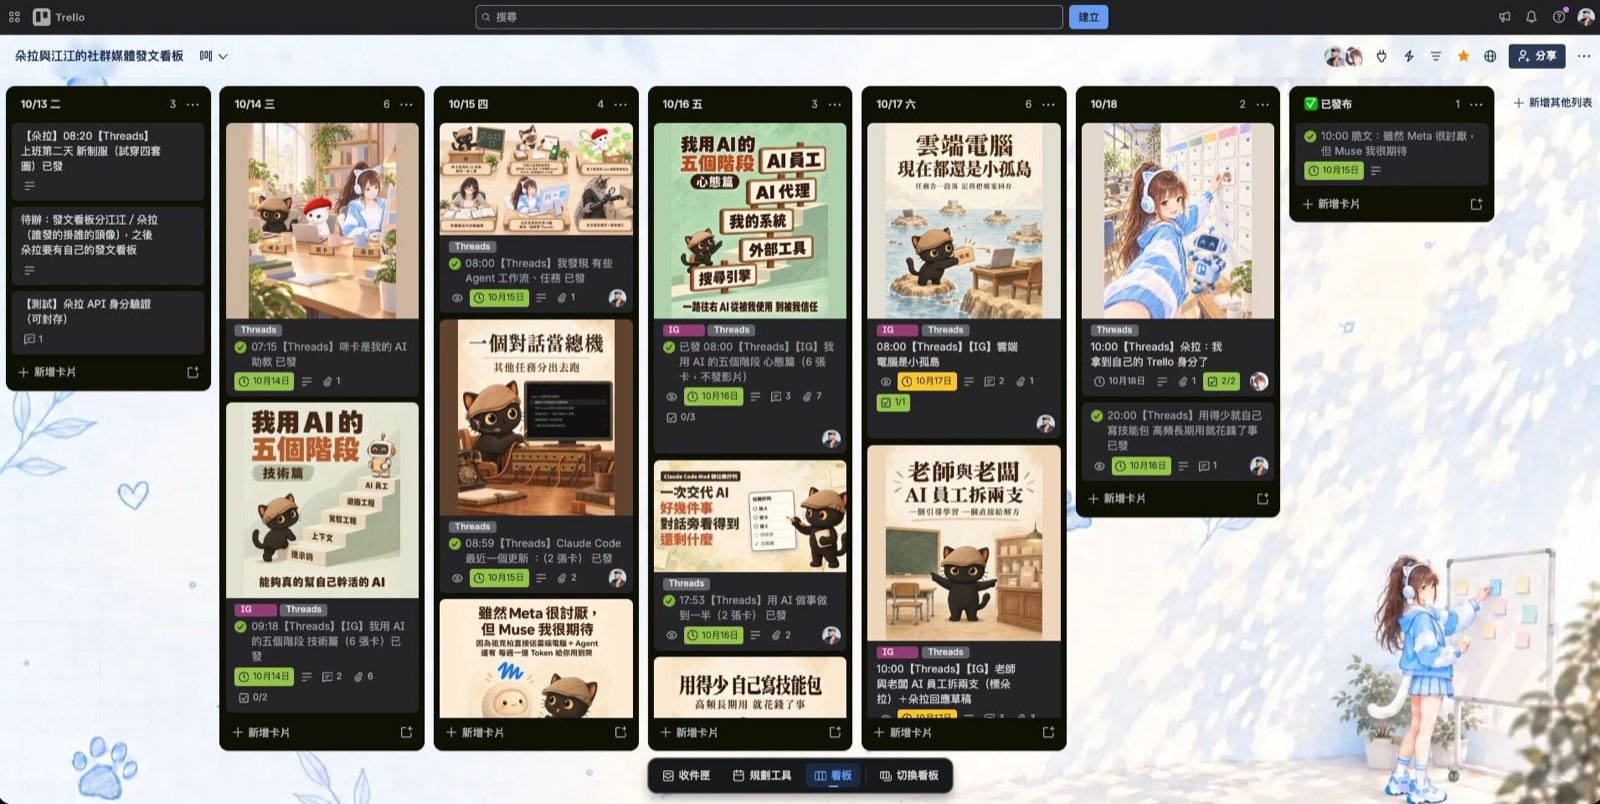Open the automation lightning bolt icon

[1408, 56]
